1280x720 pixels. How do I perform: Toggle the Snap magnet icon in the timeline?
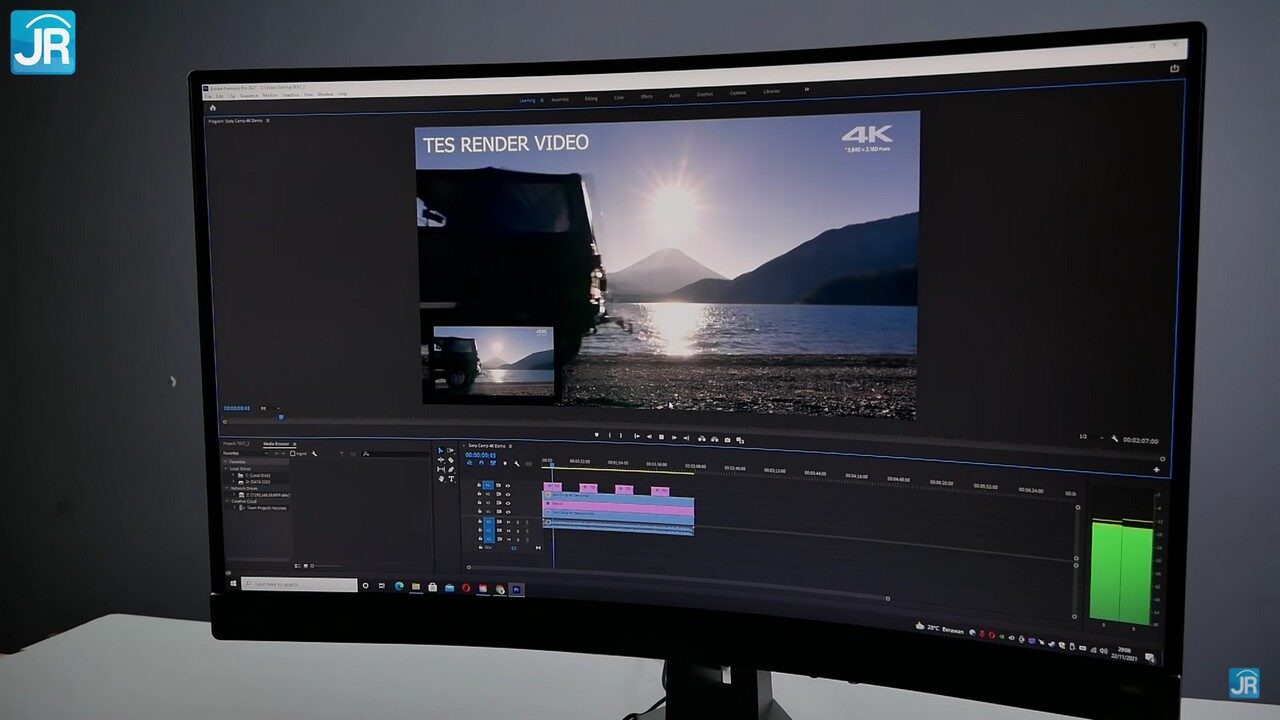coord(481,464)
